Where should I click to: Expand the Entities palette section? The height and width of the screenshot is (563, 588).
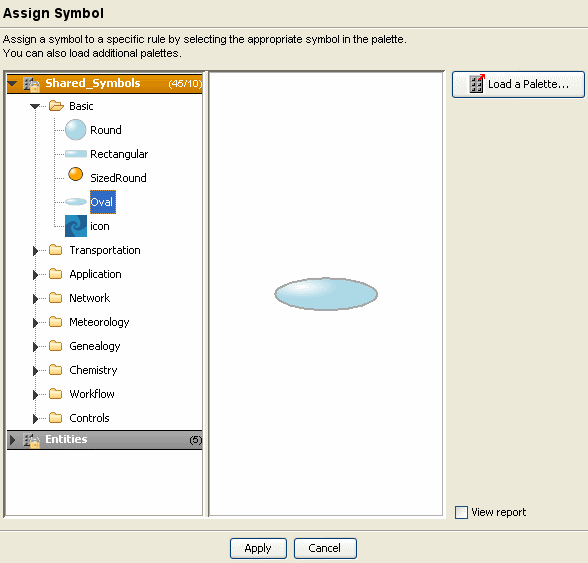(x=12, y=440)
